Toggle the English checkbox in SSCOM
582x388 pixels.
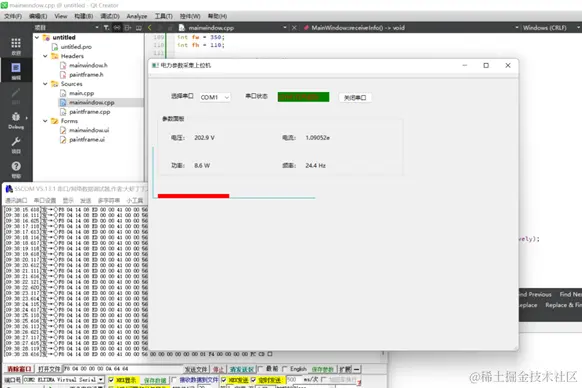(x=285, y=369)
